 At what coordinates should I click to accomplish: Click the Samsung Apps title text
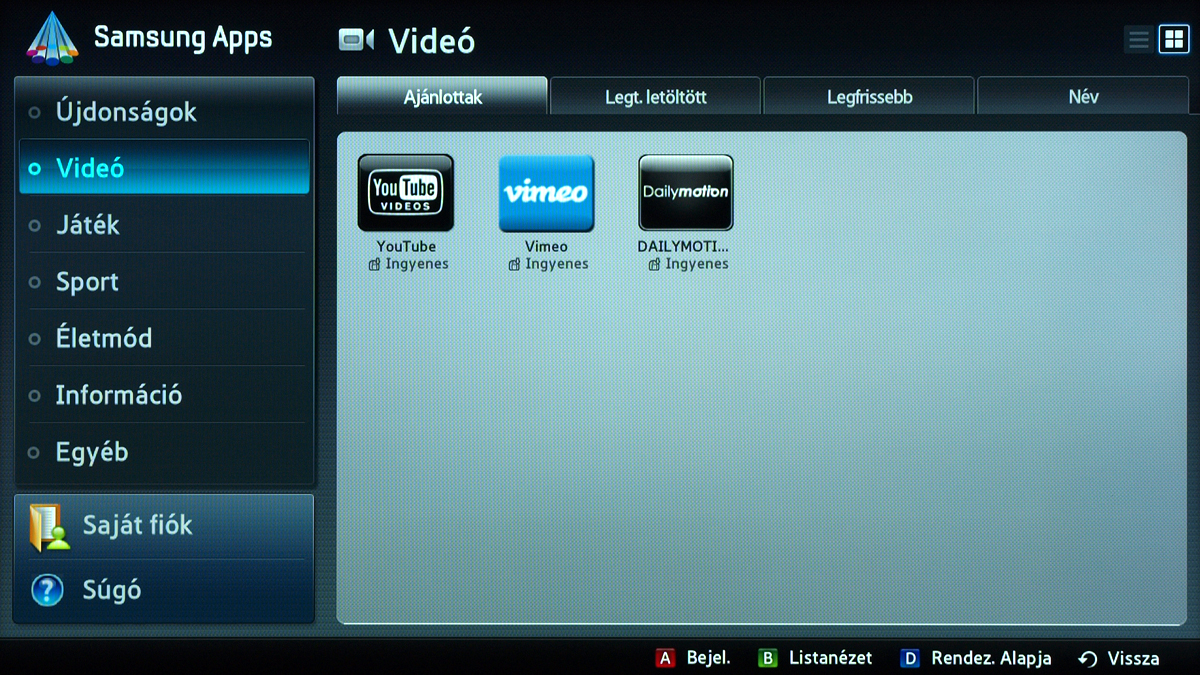(x=183, y=38)
